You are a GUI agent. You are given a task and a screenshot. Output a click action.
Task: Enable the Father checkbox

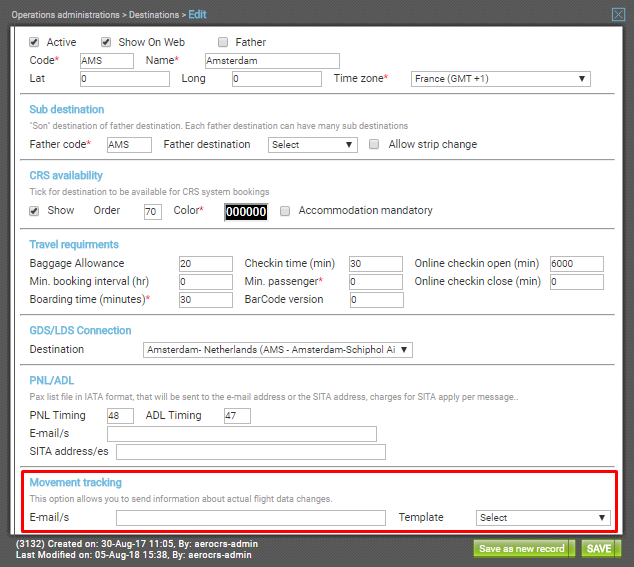tap(223, 42)
